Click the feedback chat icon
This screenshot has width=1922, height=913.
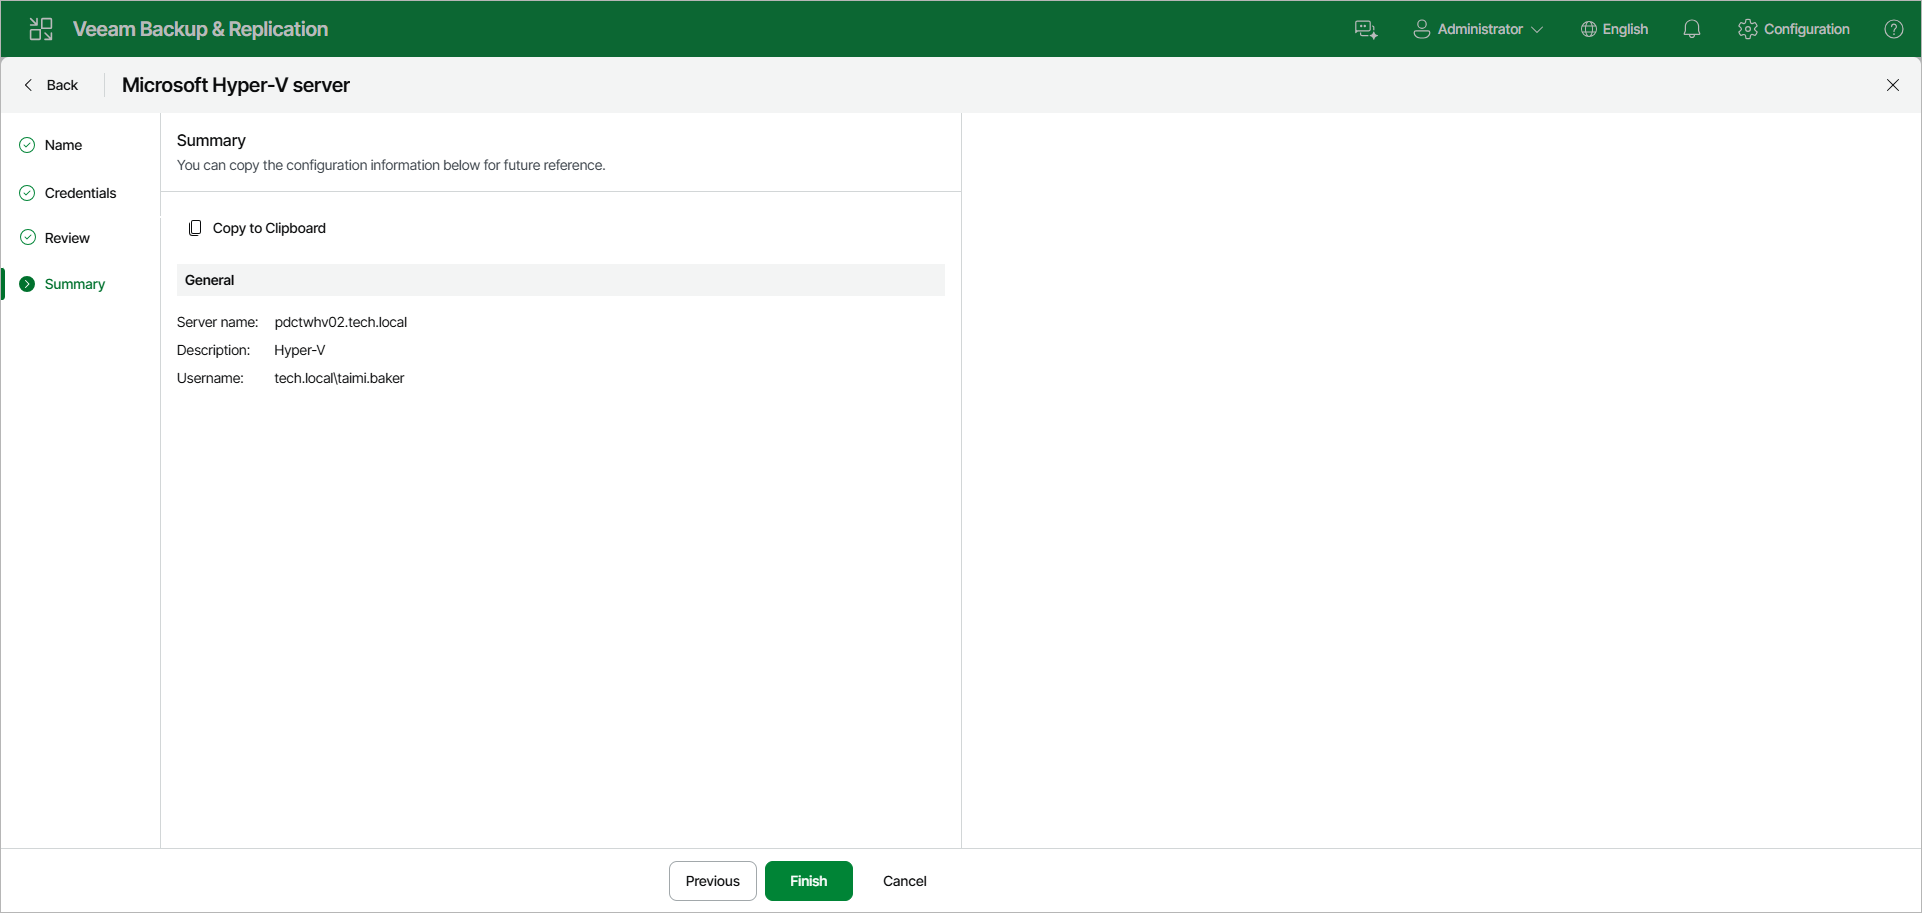(1366, 29)
